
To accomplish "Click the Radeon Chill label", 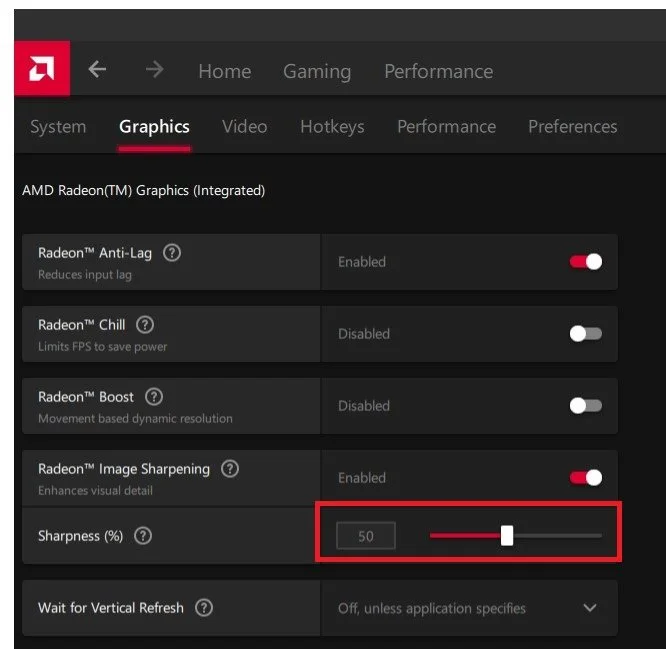I will 82,325.
